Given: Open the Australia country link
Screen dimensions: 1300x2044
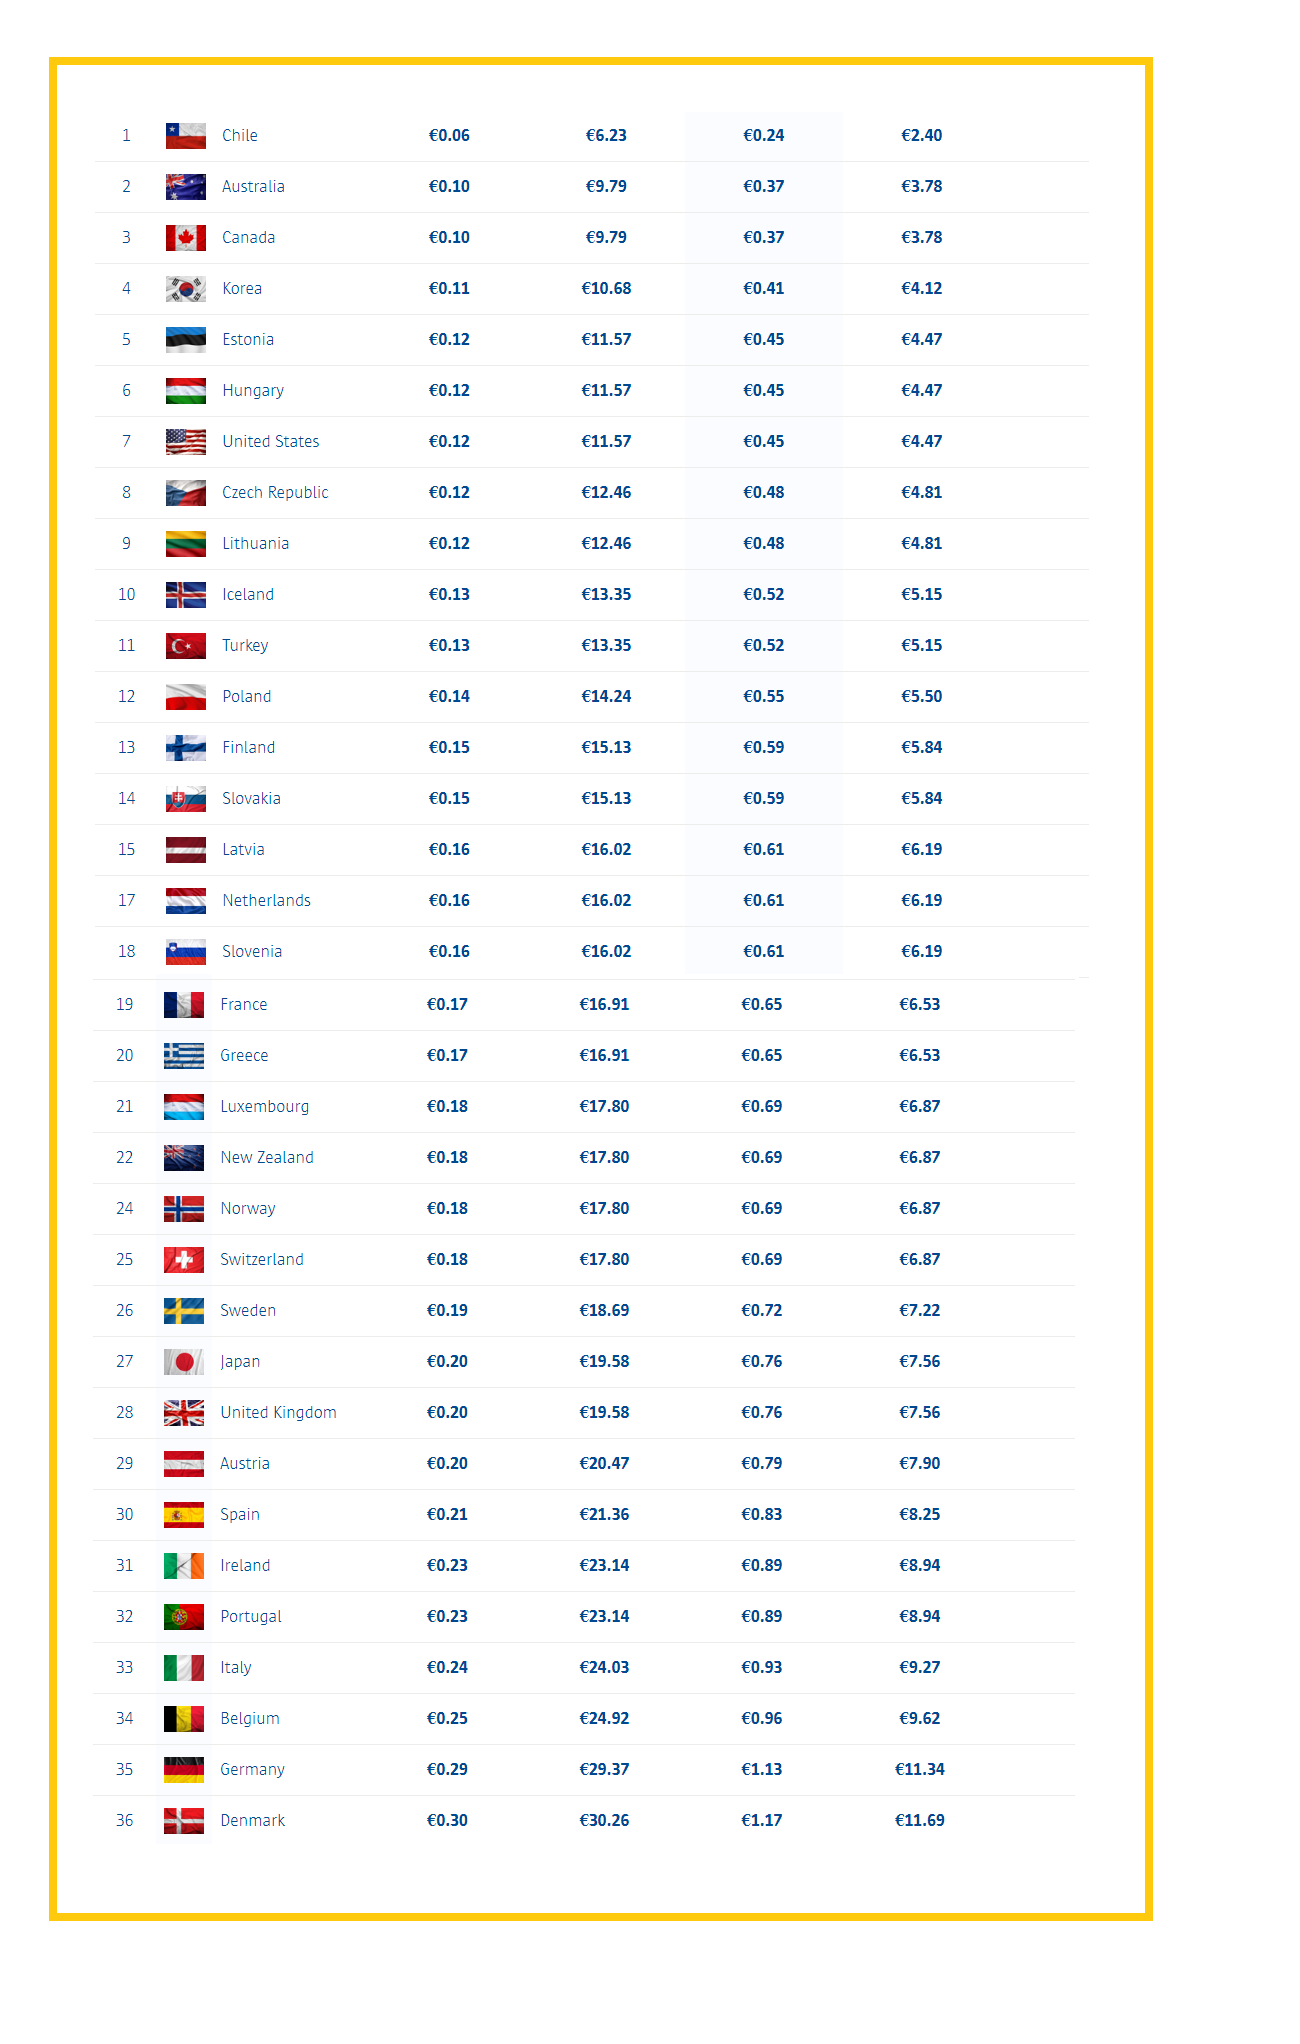Looking at the screenshot, I should click(x=253, y=187).
